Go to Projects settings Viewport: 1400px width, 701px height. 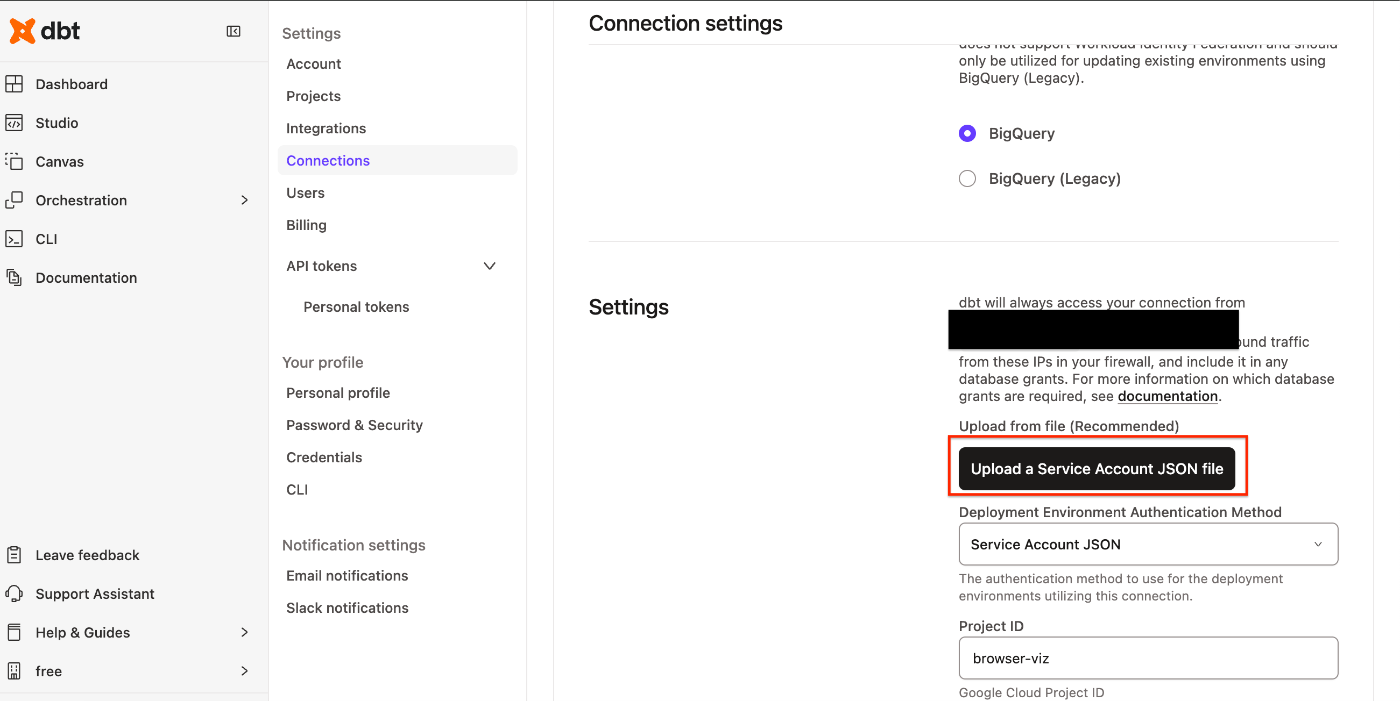coord(314,96)
